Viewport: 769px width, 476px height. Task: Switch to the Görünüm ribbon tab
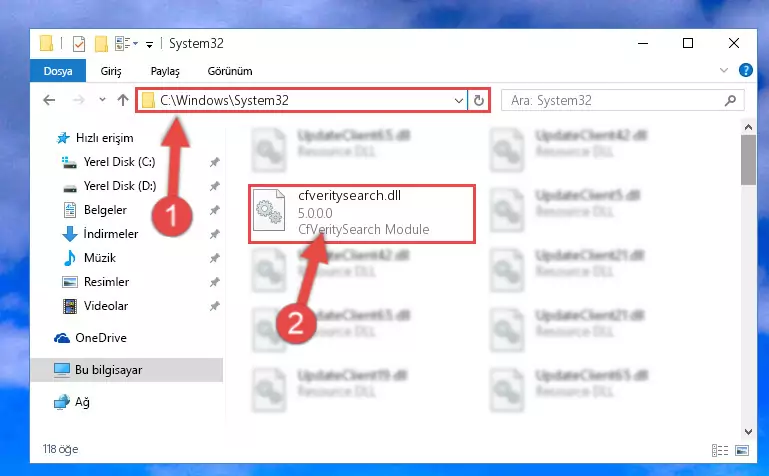(x=230, y=71)
